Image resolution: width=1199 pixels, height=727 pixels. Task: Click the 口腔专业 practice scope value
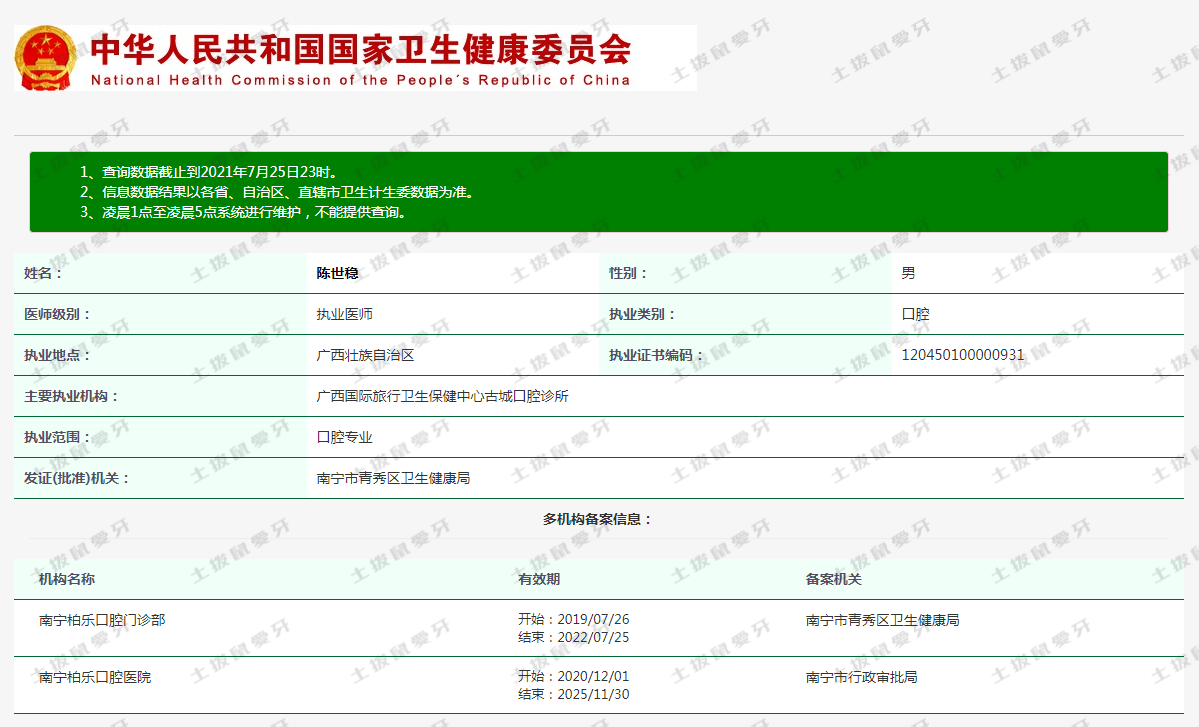pos(344,437)
